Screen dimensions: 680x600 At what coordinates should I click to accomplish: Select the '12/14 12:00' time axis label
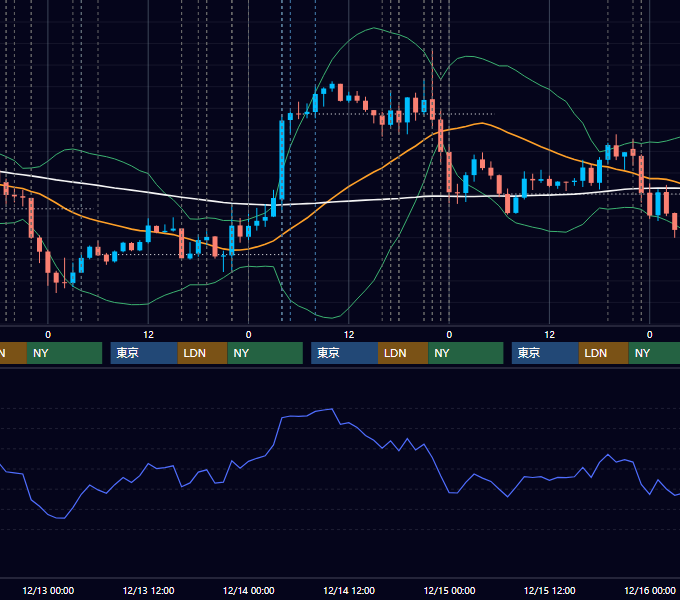tap(349, 590)
